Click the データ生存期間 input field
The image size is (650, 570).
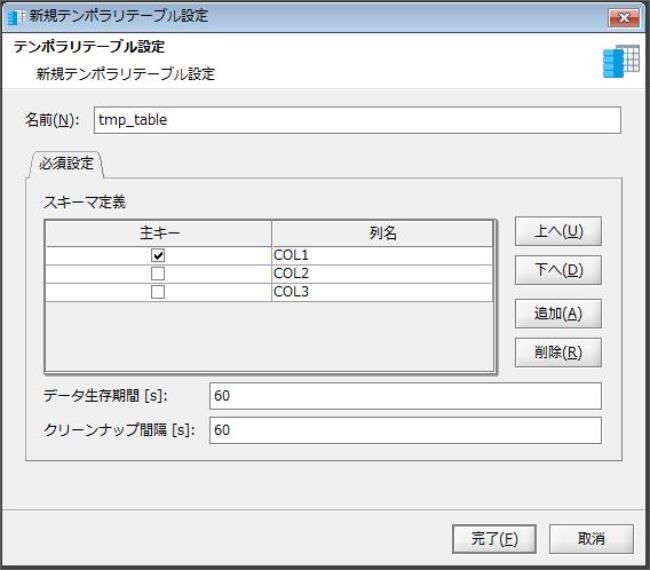point(405,396)
